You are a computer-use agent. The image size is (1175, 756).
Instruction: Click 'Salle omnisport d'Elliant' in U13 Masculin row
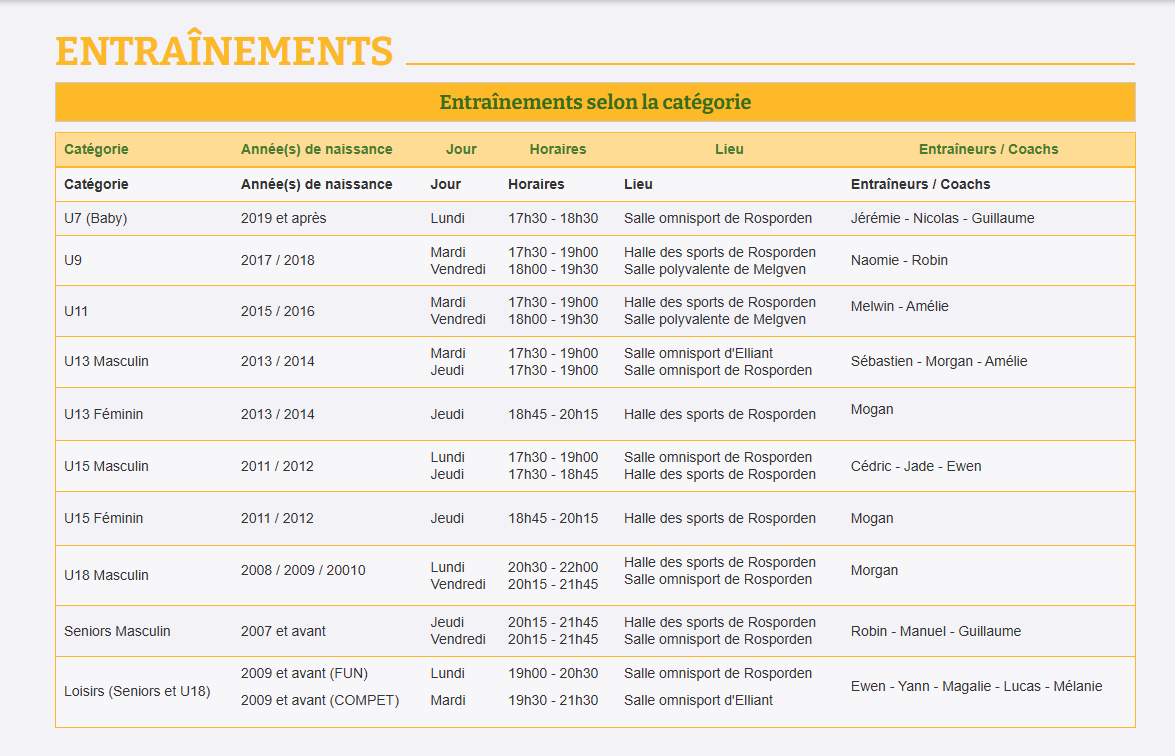698,353
